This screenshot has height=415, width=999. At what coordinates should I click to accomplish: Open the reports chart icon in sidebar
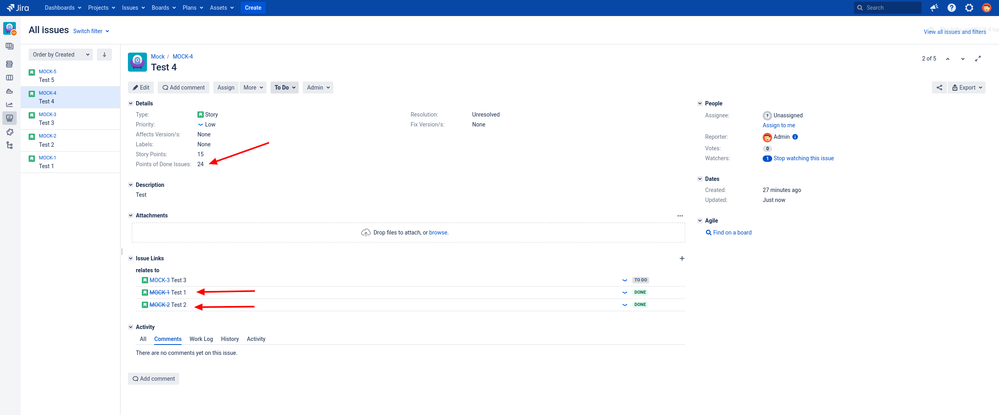point(10,105)
